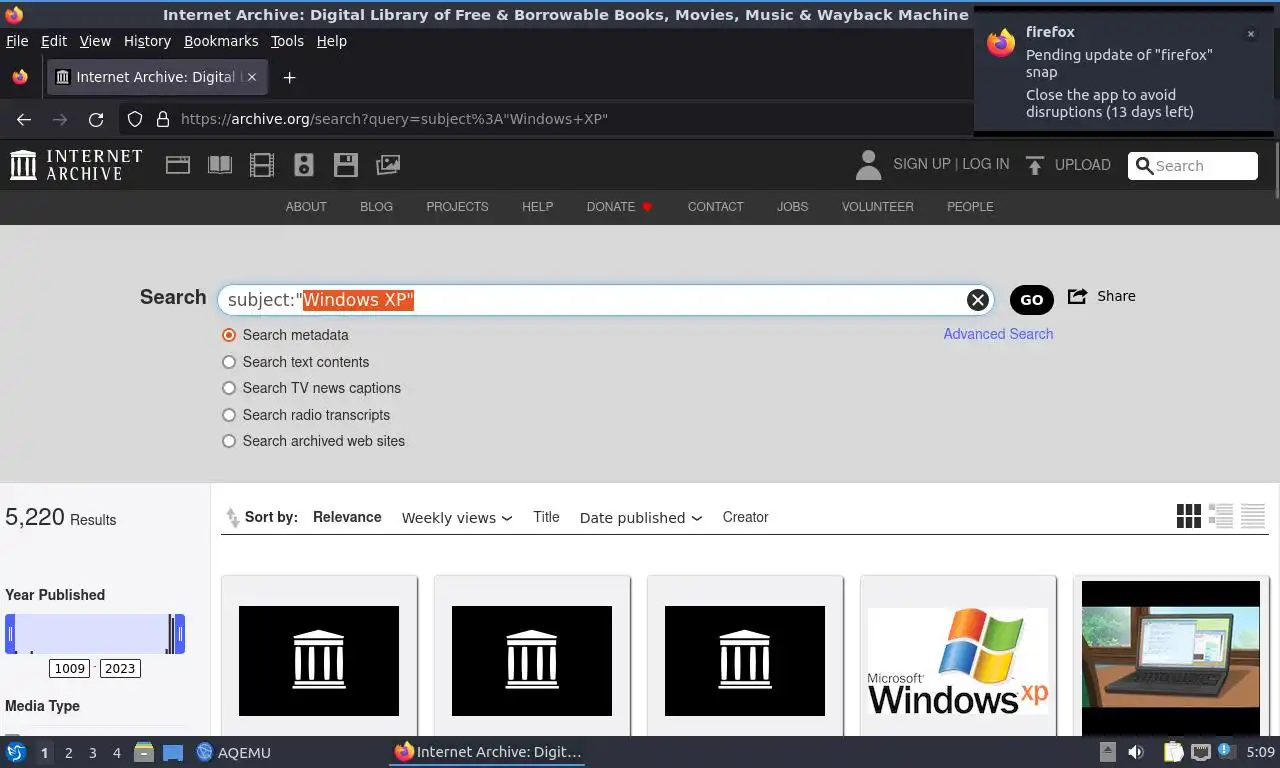This screenshot has width=1280, height=768.
Task: Click the tracking protection shield icon
Action: click(135, 119)
